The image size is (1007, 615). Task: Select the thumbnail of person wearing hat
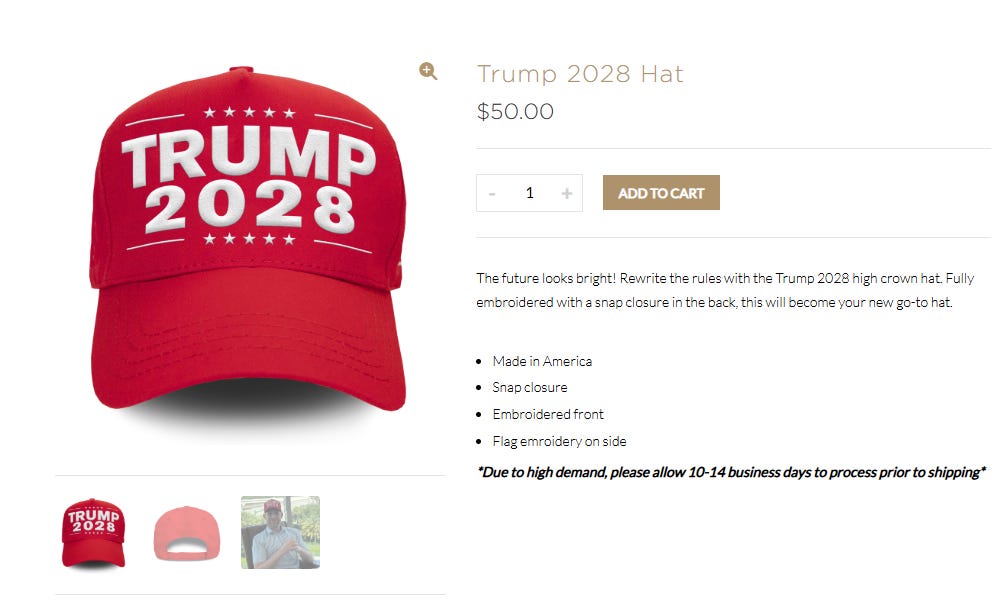281,533
